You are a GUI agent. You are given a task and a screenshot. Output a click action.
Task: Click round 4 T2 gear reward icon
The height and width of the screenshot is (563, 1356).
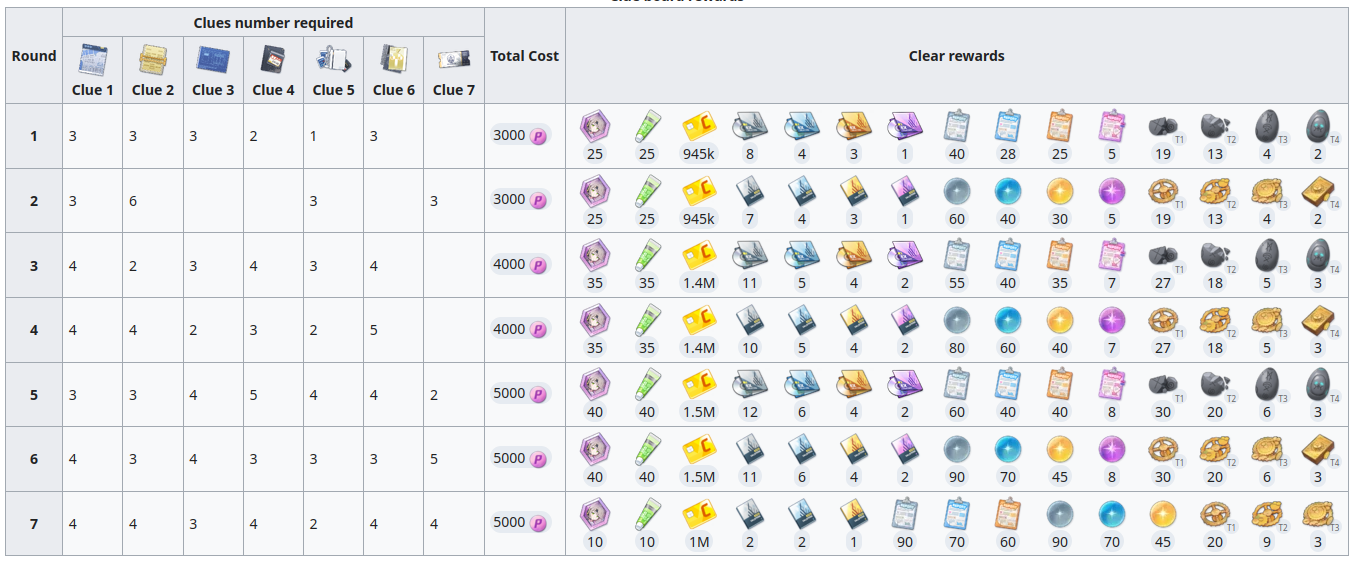pyautogui.click(x=1215, y=319)
